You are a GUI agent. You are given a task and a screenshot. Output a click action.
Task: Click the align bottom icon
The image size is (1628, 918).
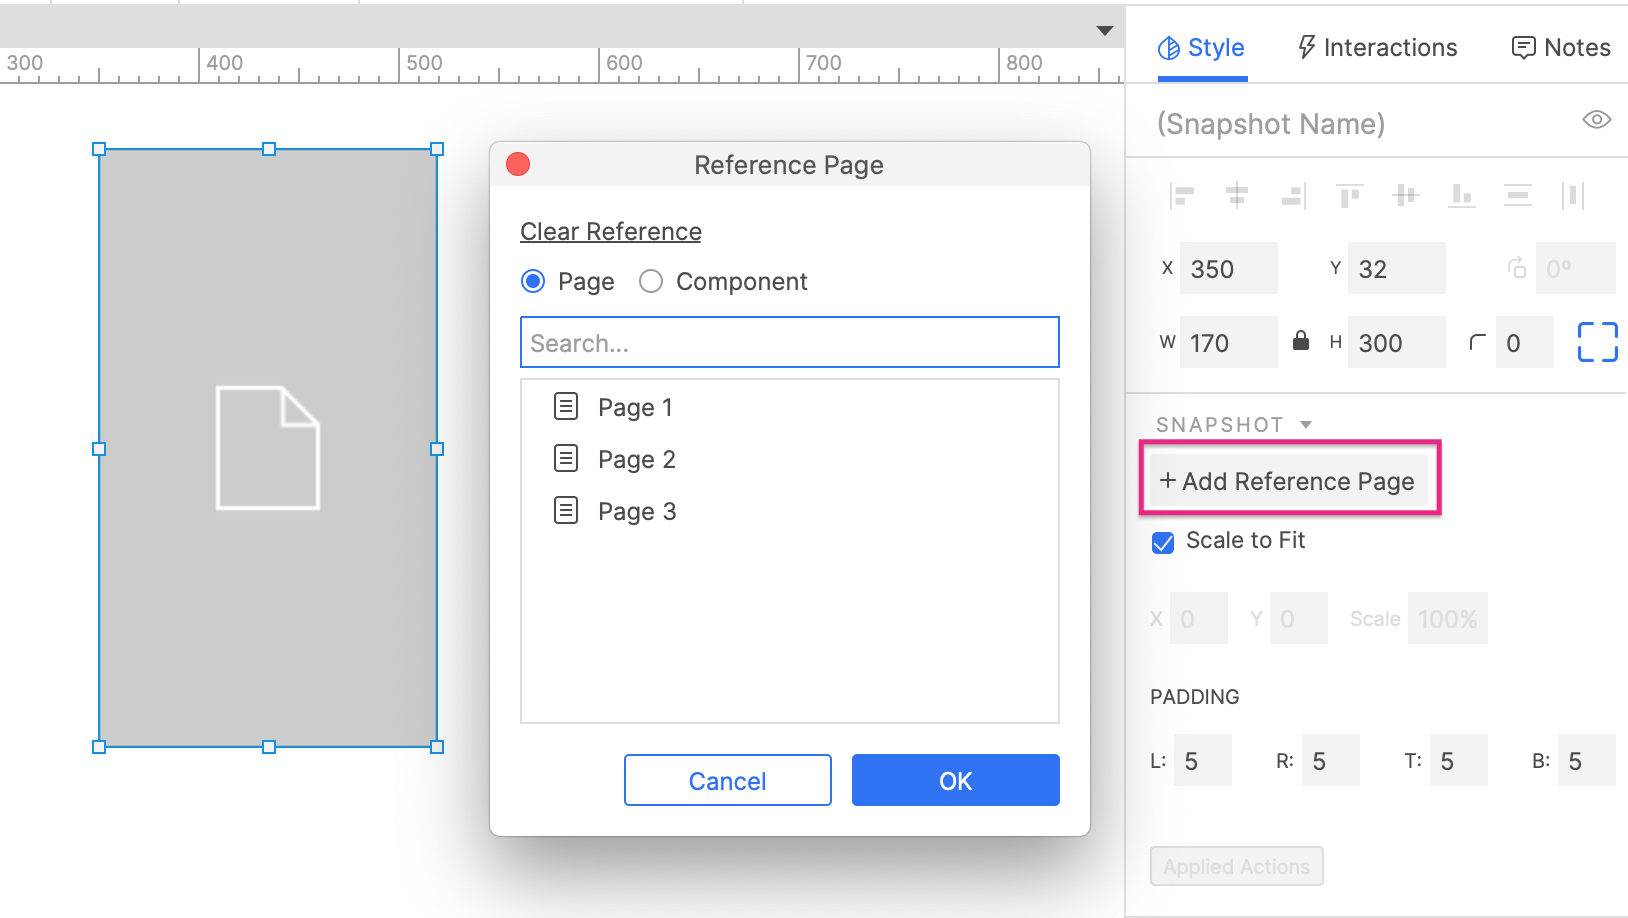click(x=1462, y=195)
